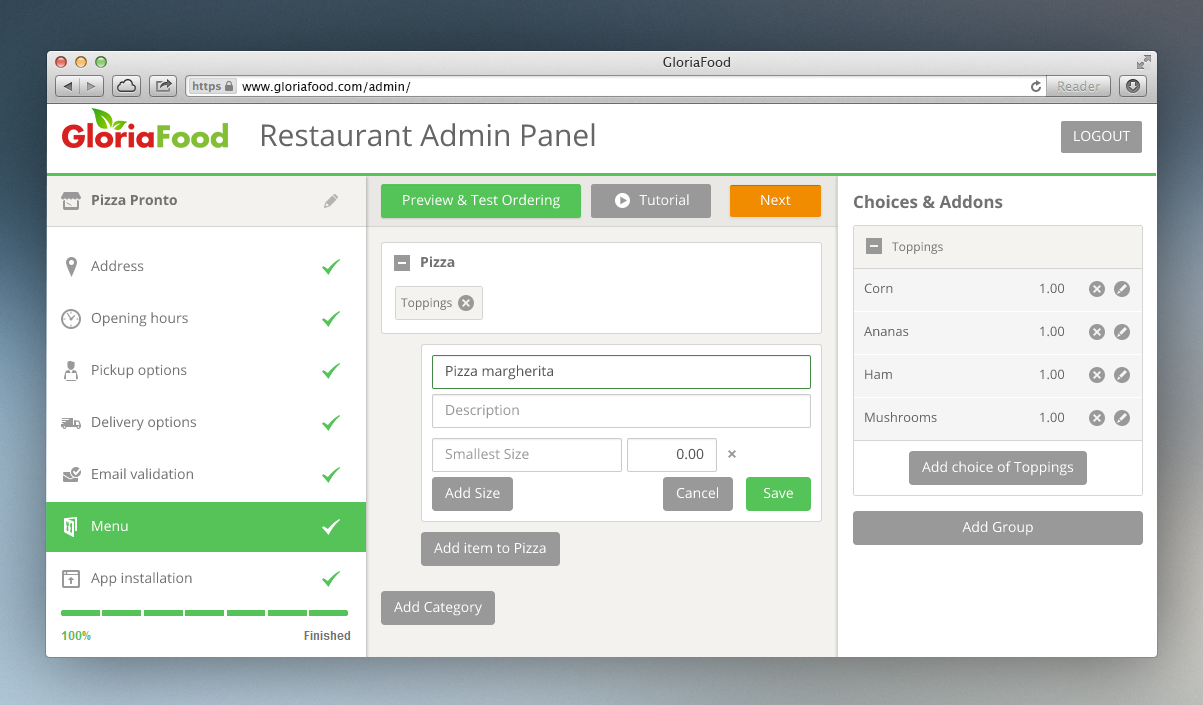Image resolution: width=1203 pixels, height=705 pixels.
Task: Save the Pizza margherita item
Action: pos(778,494)
